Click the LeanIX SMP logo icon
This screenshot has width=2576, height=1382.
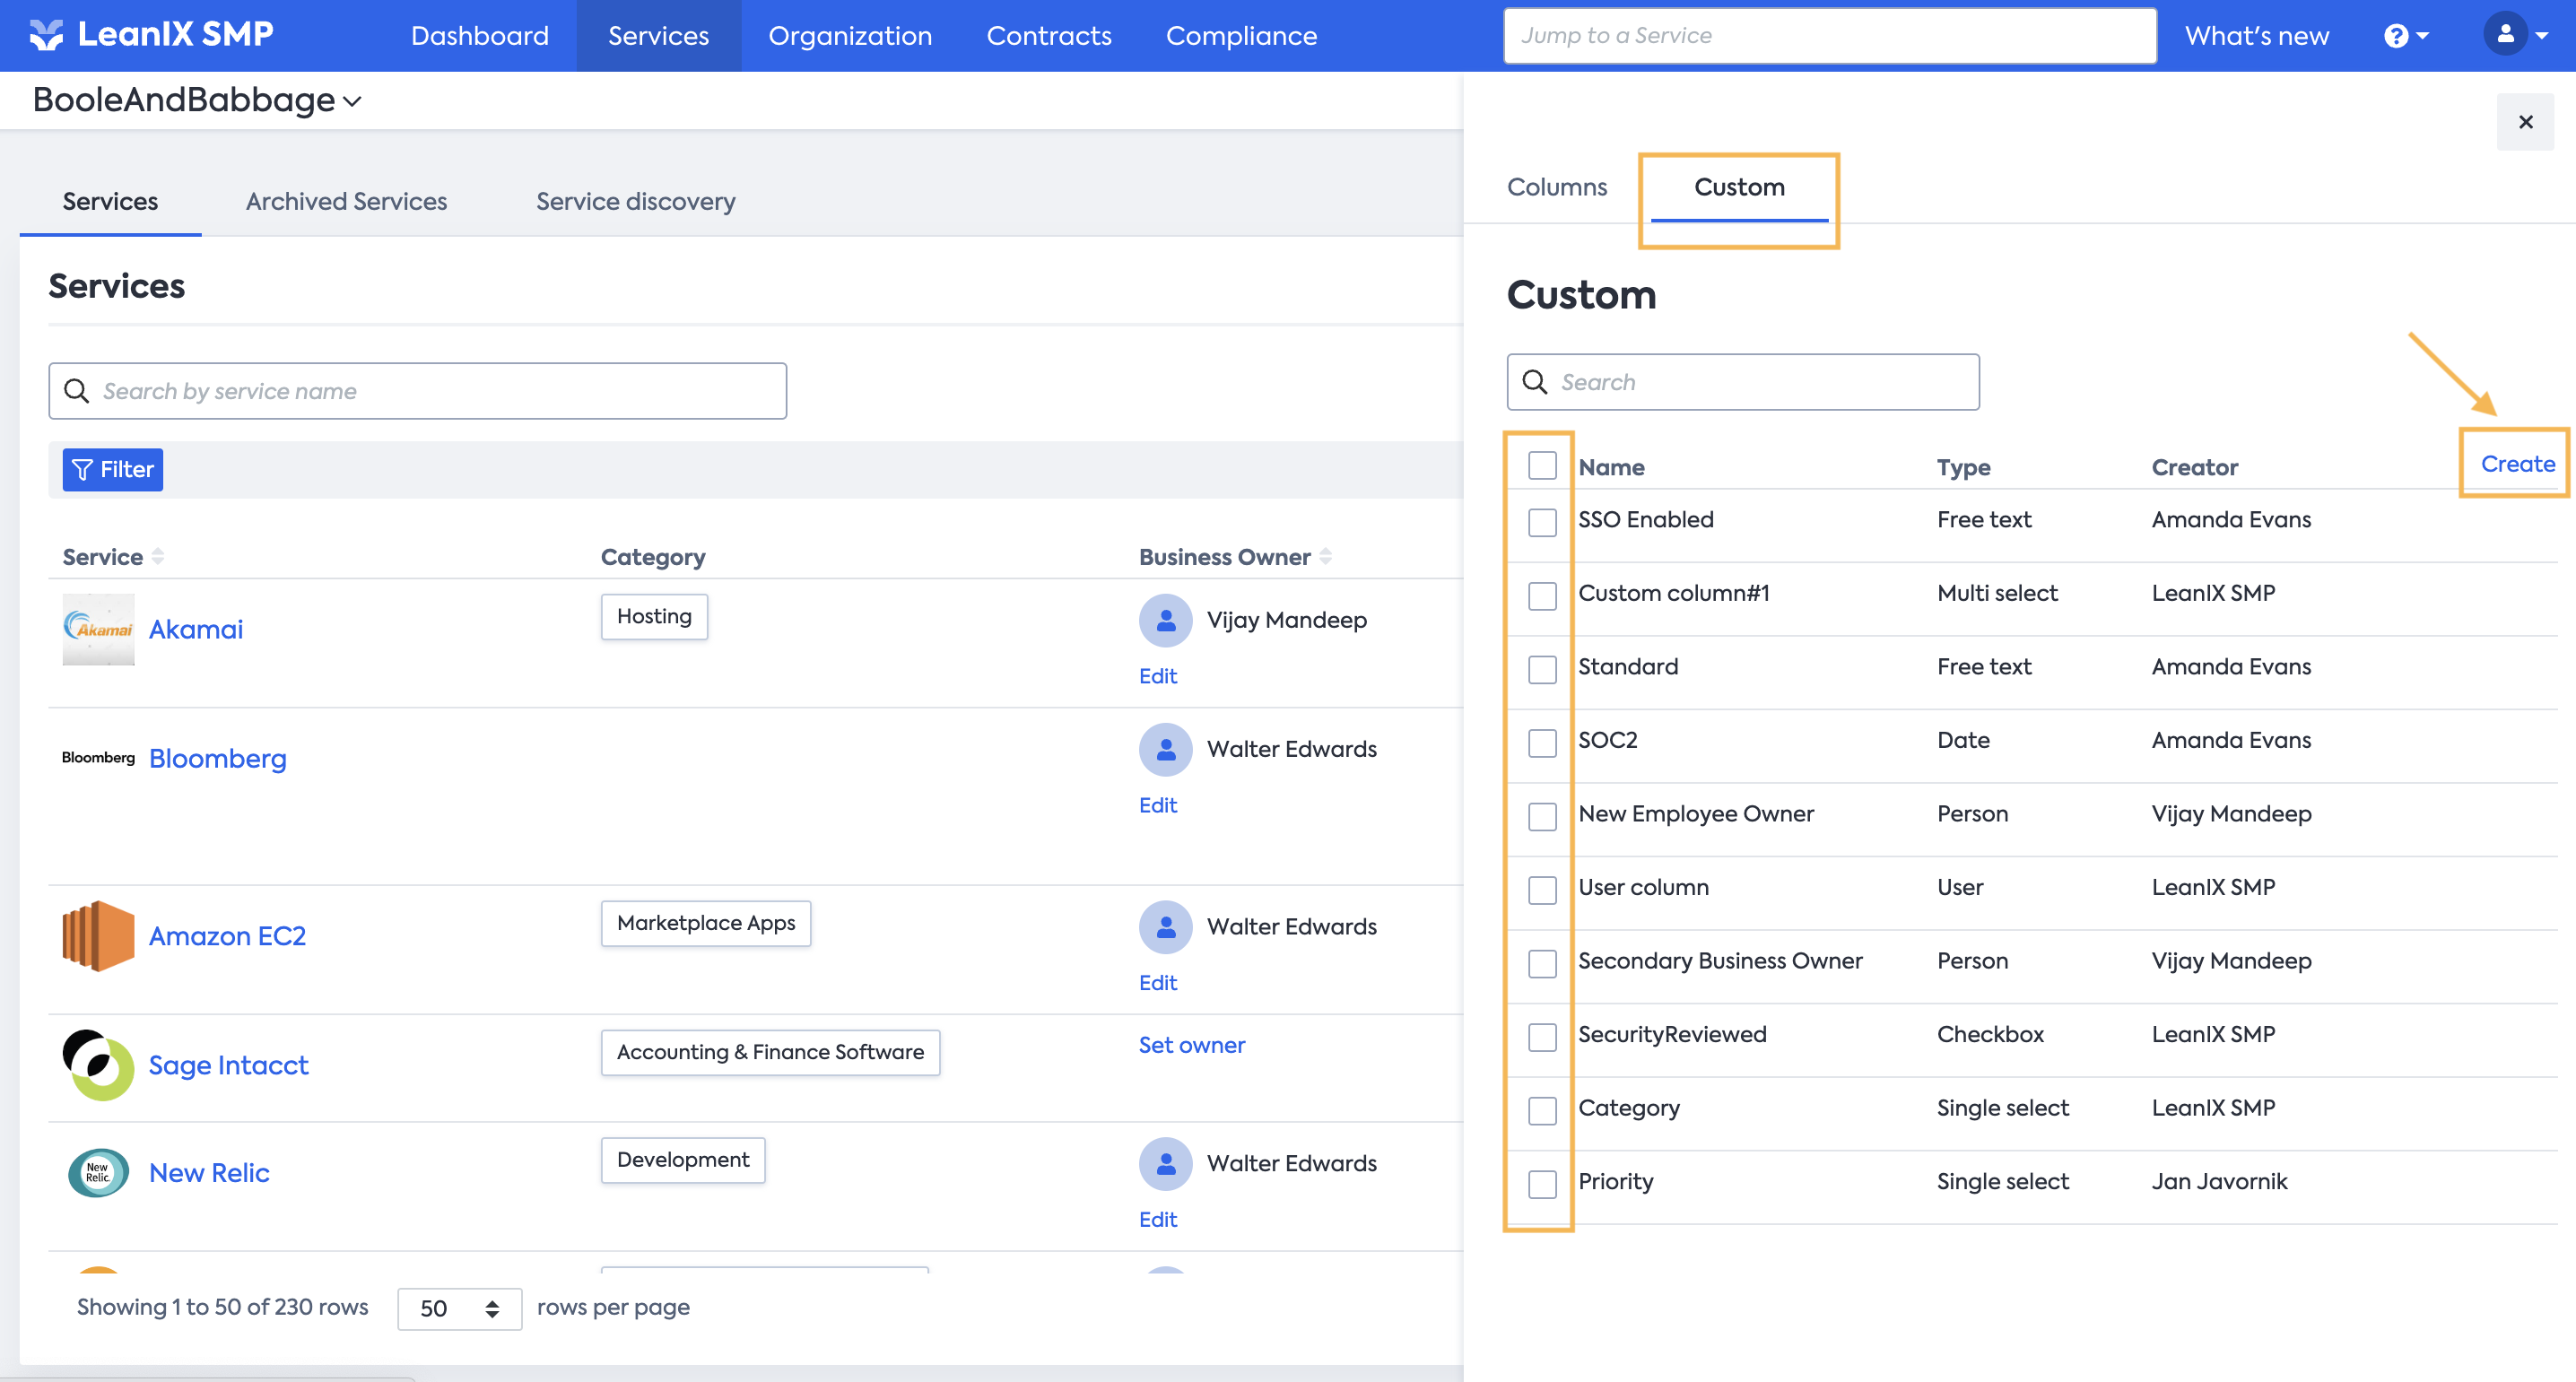[46, 35]
